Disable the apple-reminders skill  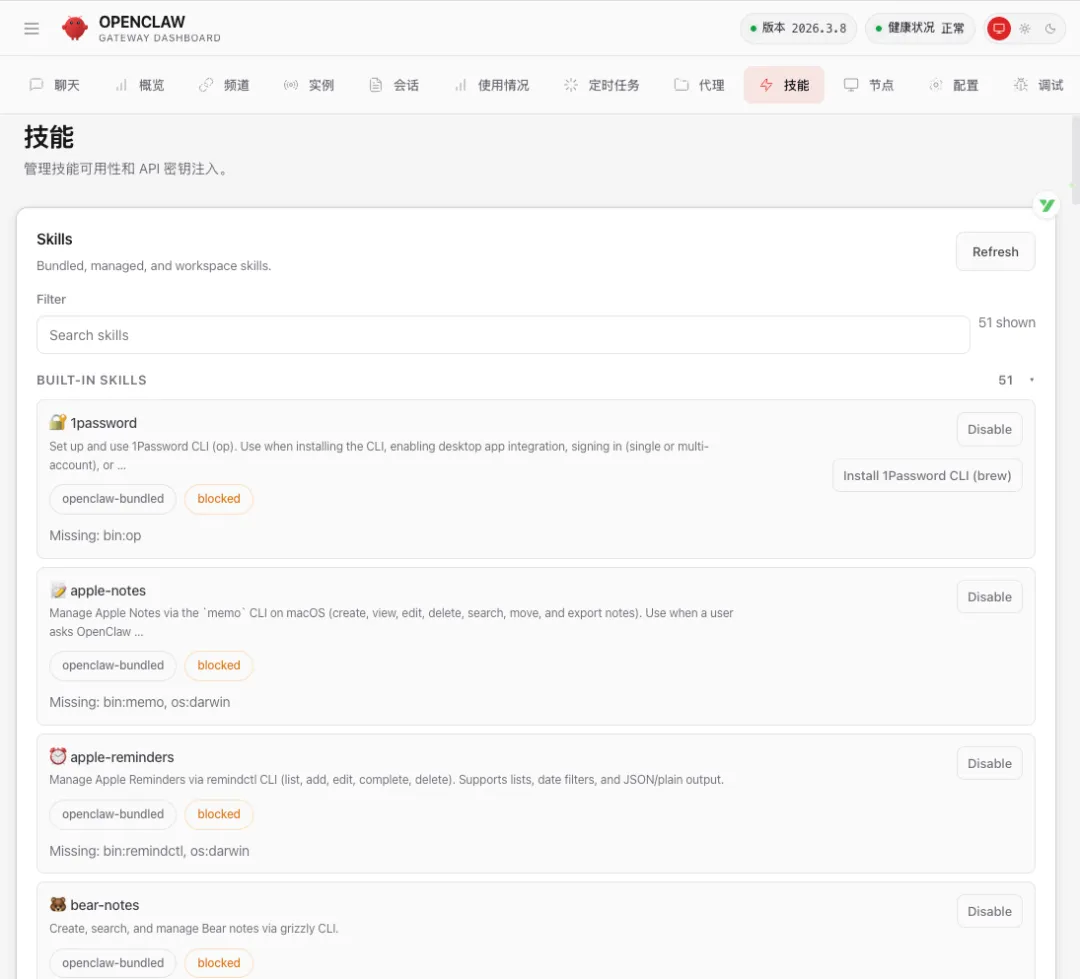click(x=989, y=763)
